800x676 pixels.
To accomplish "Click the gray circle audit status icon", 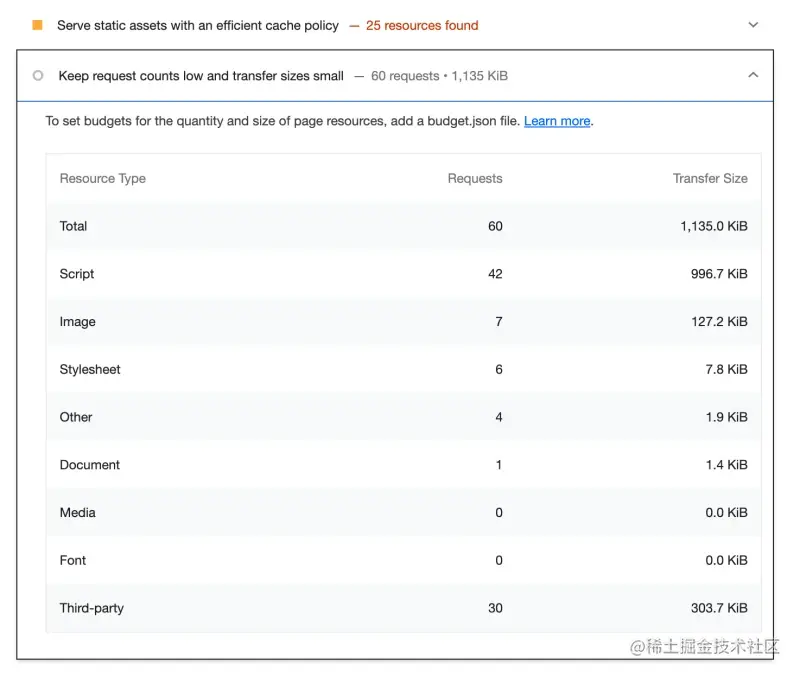I will pyautogui.click(x=38, y=76).
